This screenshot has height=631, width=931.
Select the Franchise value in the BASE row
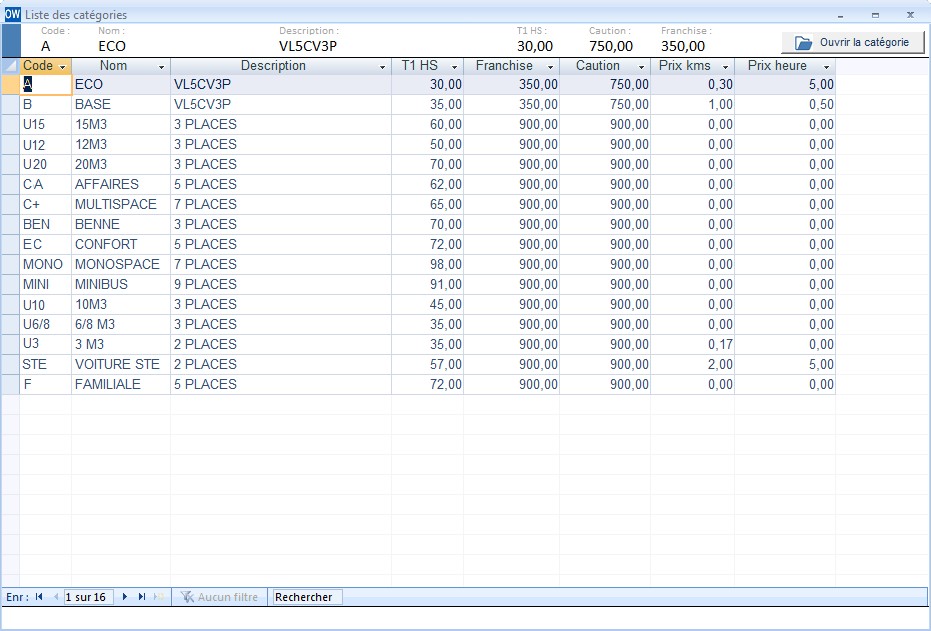511,104
